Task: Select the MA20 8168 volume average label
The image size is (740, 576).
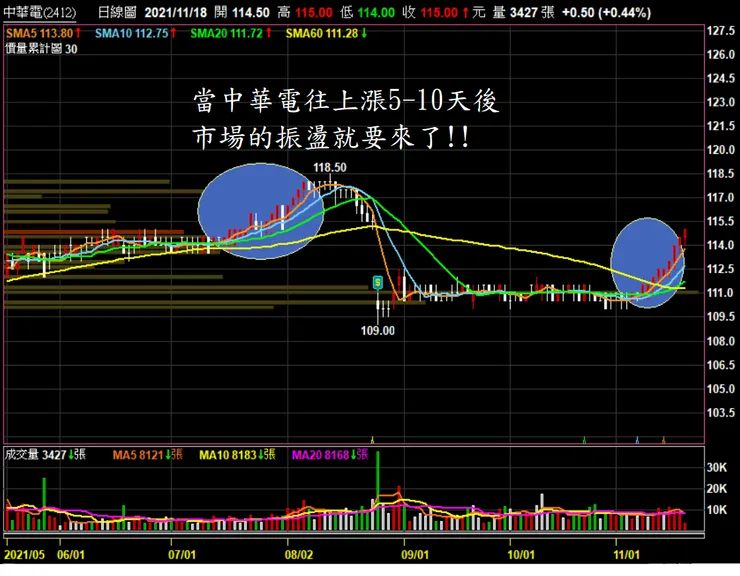Action: point(329,455)
